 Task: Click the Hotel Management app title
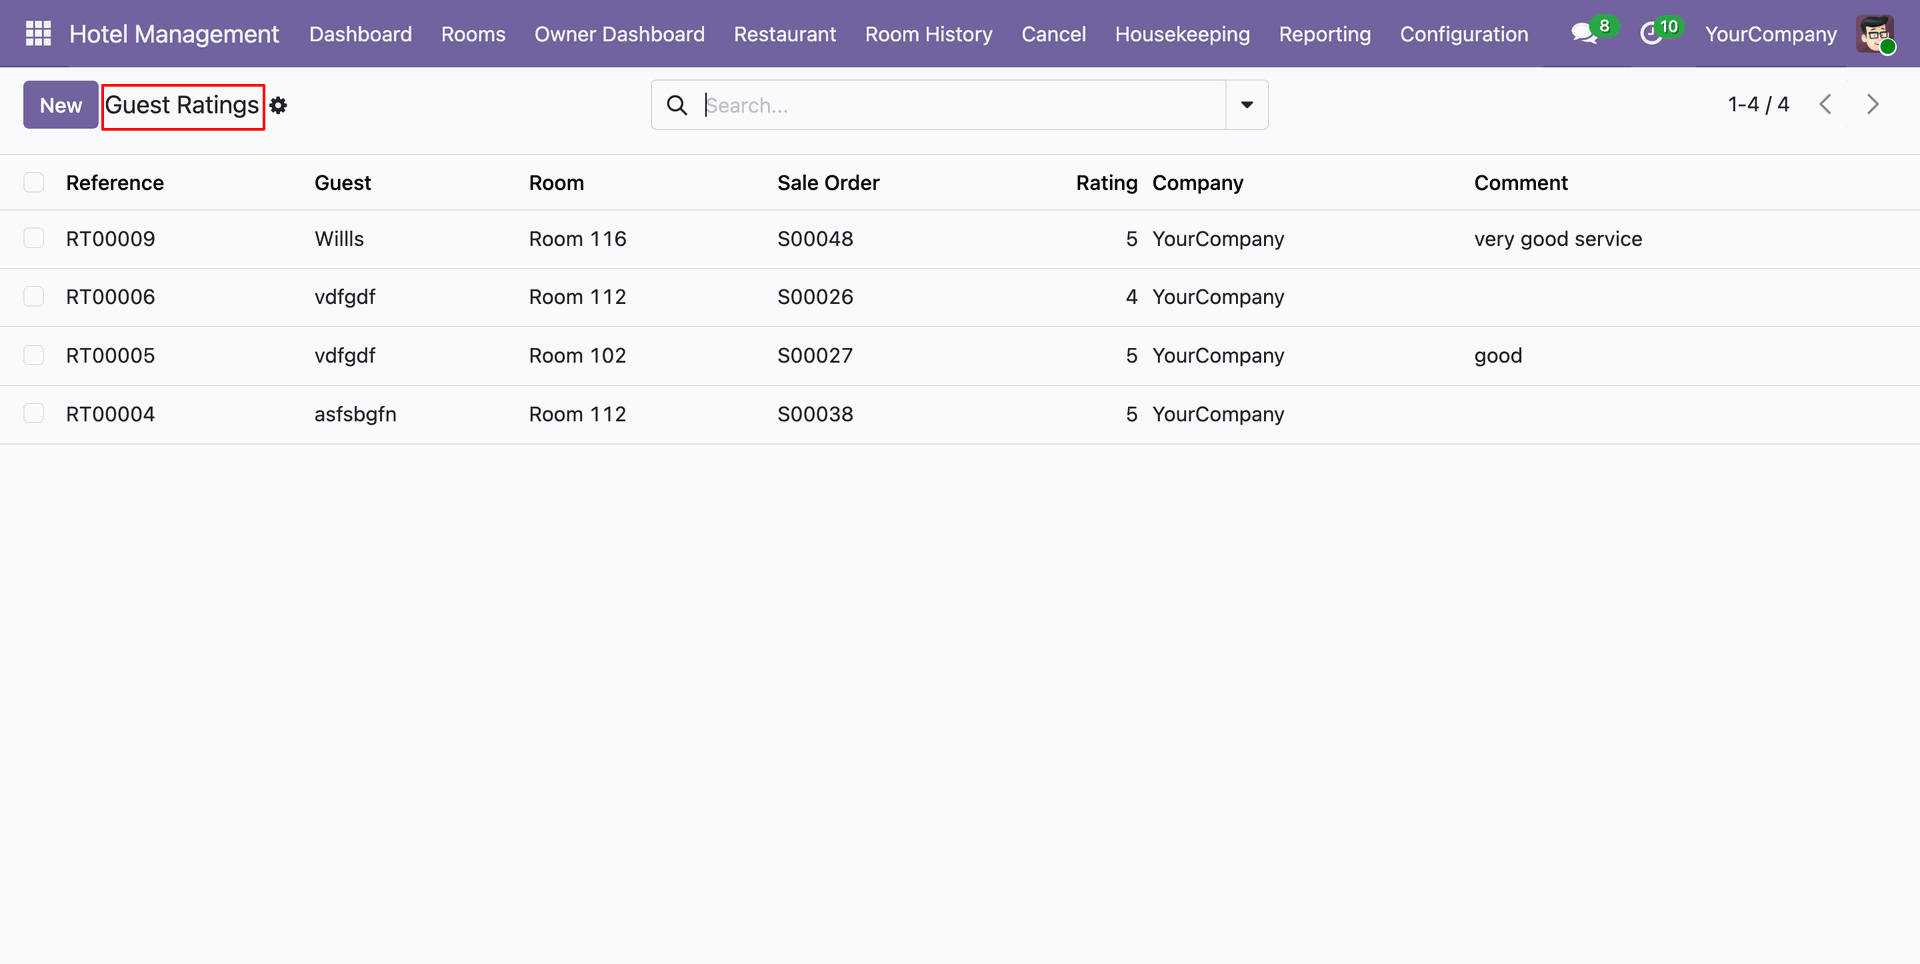point(174,34)
